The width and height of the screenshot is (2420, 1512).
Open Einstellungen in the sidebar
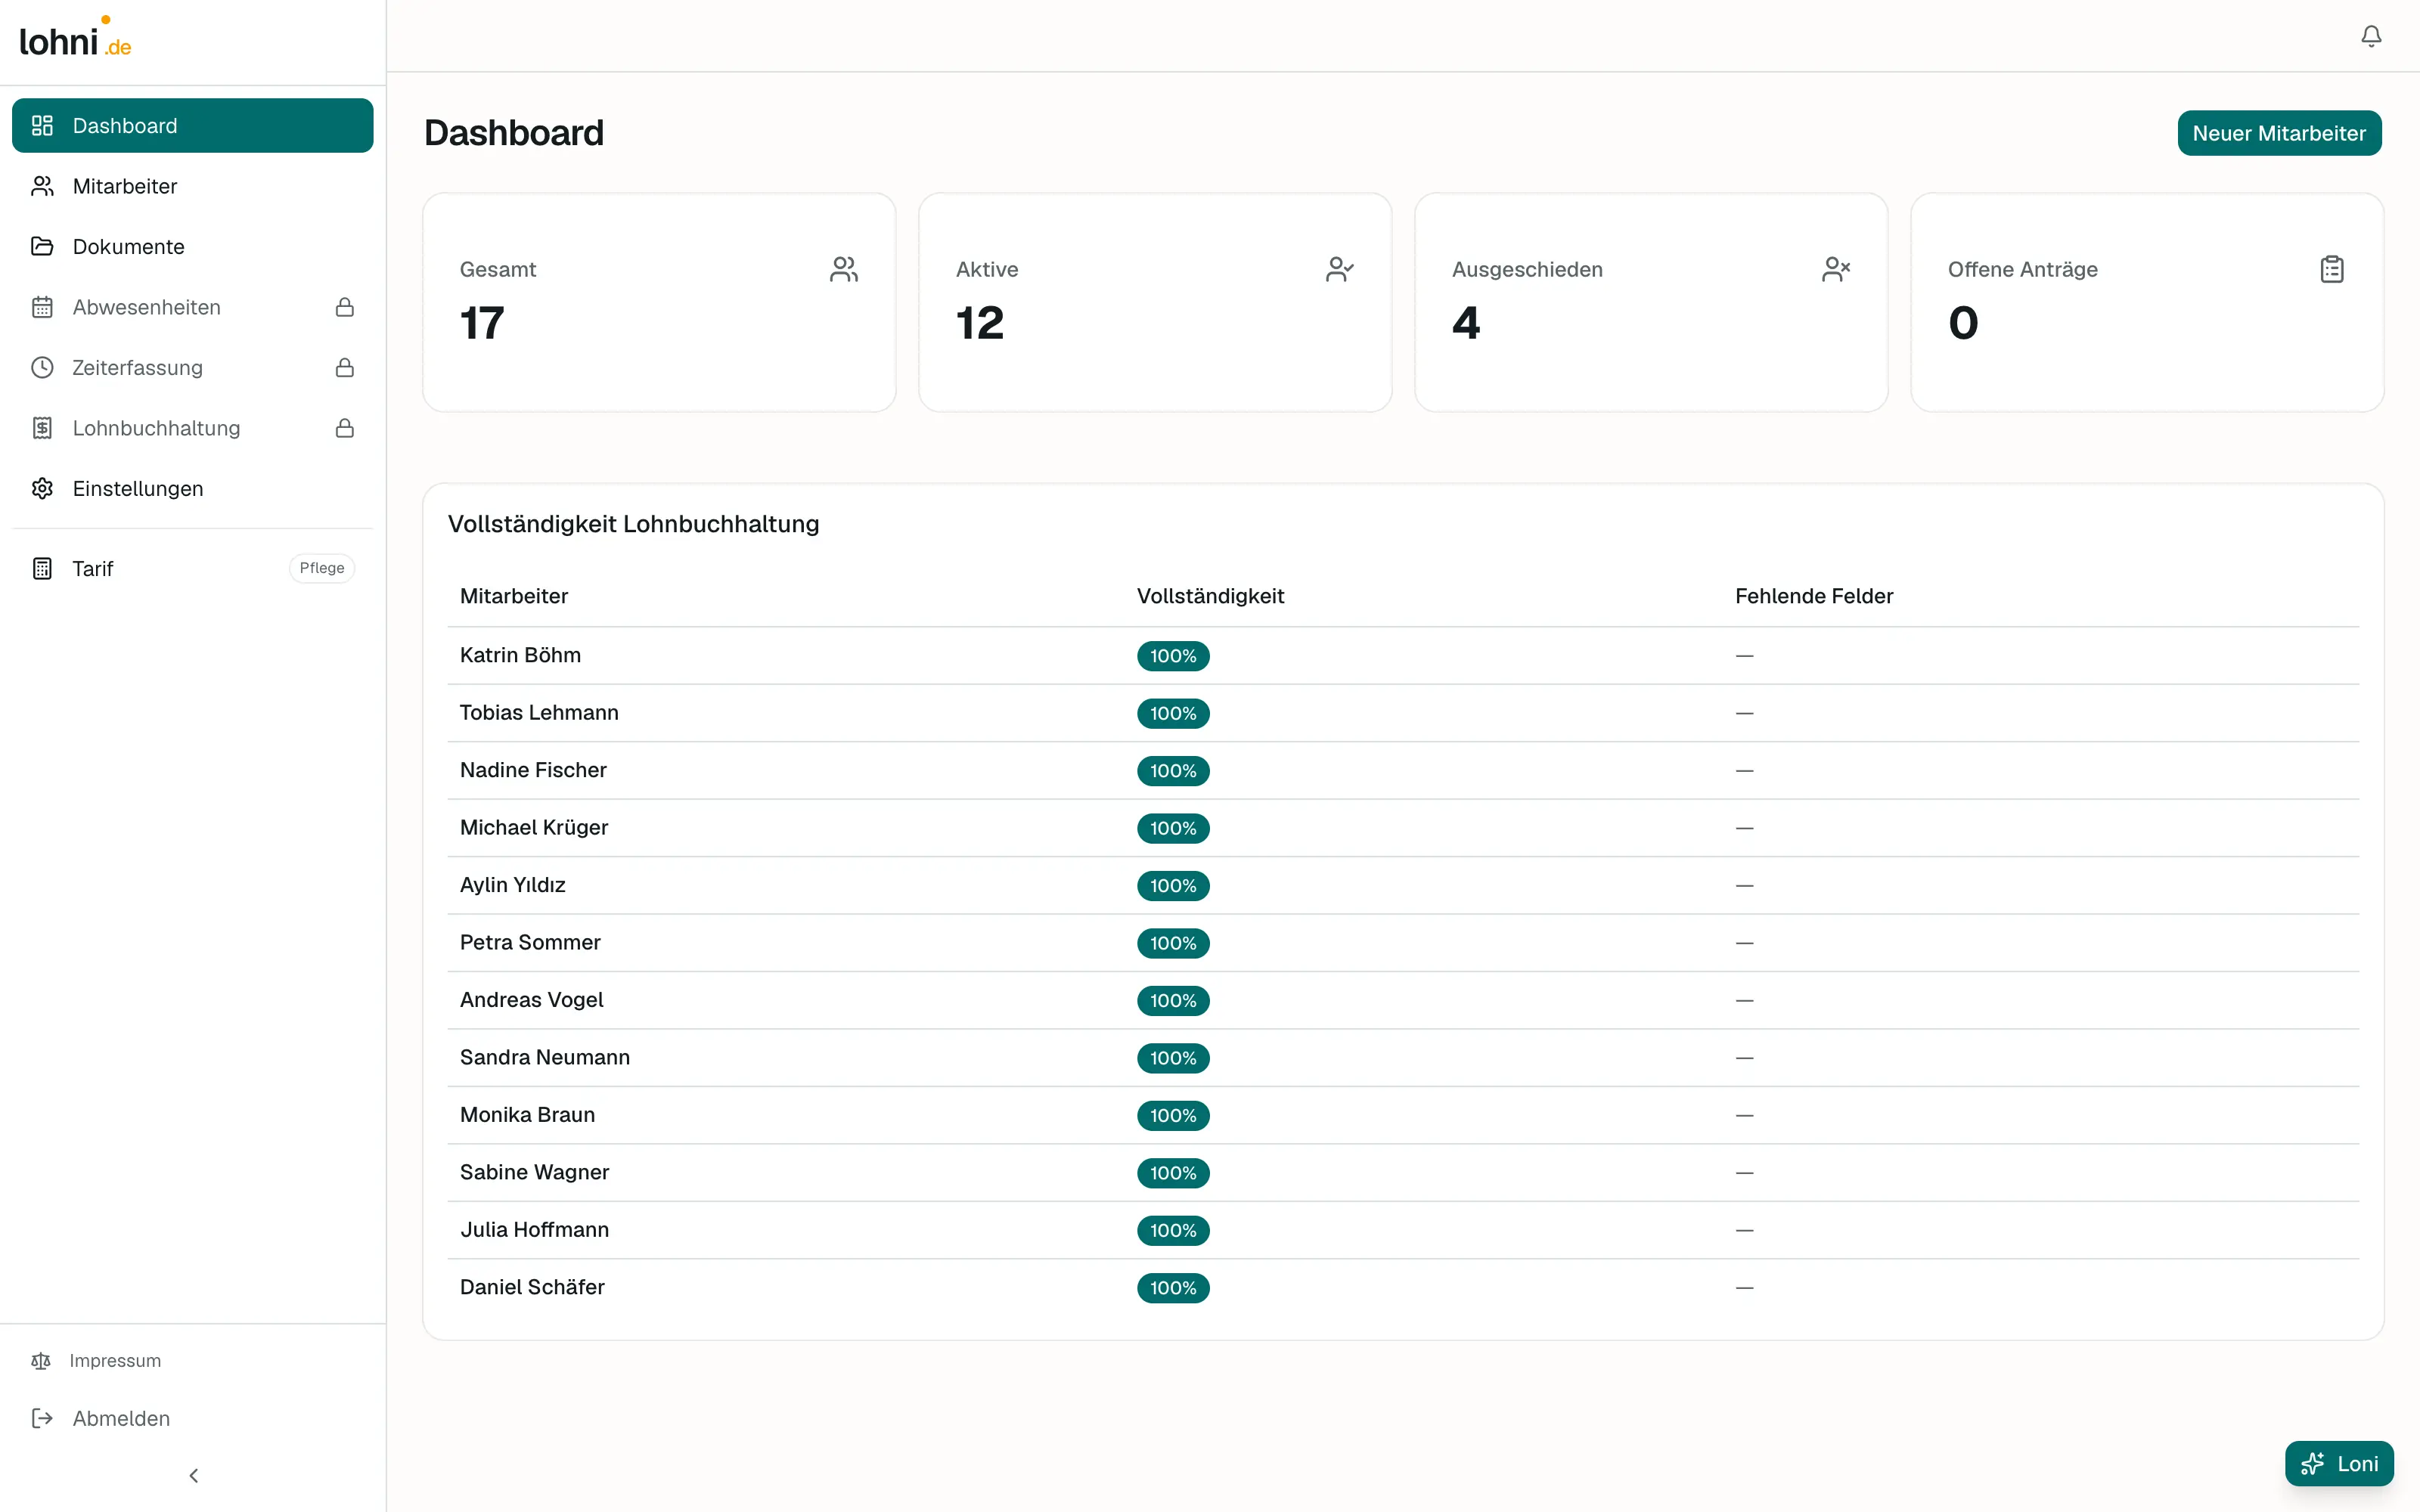point(192,488)
